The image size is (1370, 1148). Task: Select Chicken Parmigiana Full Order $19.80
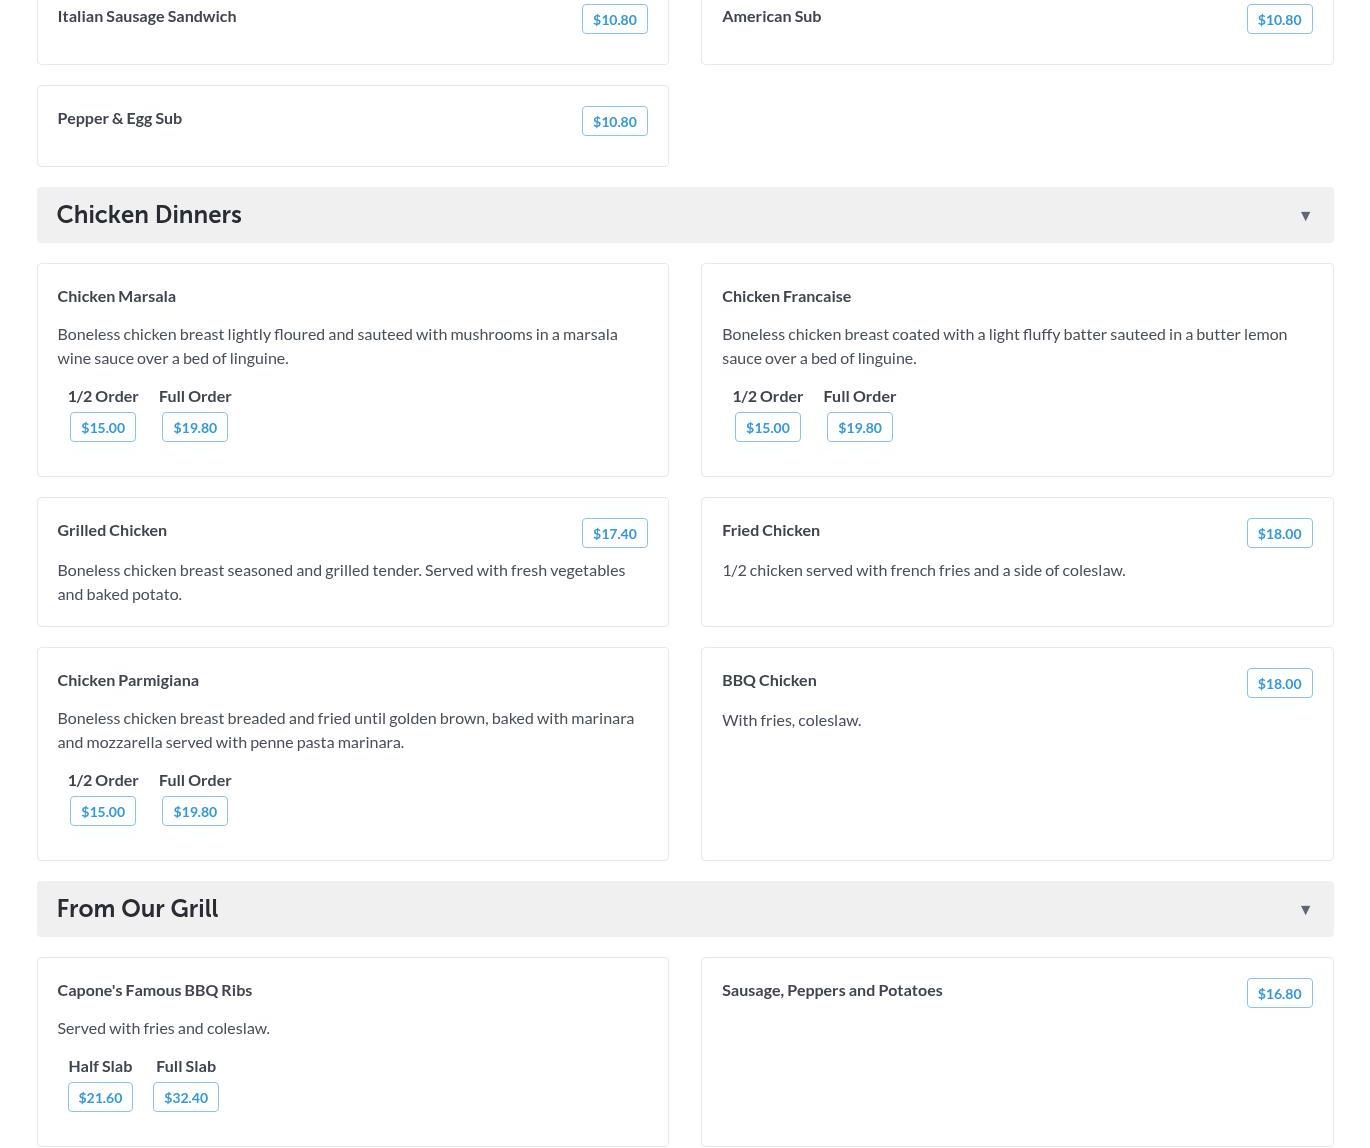click(195, 812)
